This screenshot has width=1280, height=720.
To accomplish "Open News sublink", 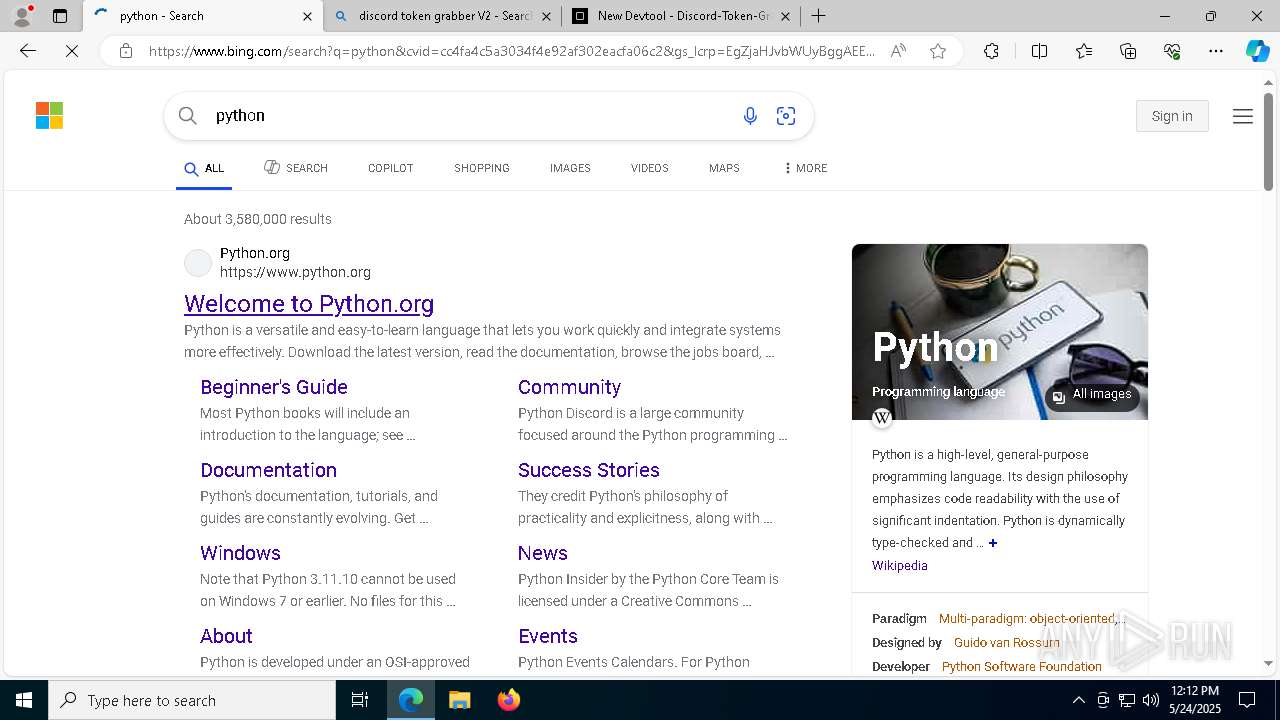I will [543, 553].
